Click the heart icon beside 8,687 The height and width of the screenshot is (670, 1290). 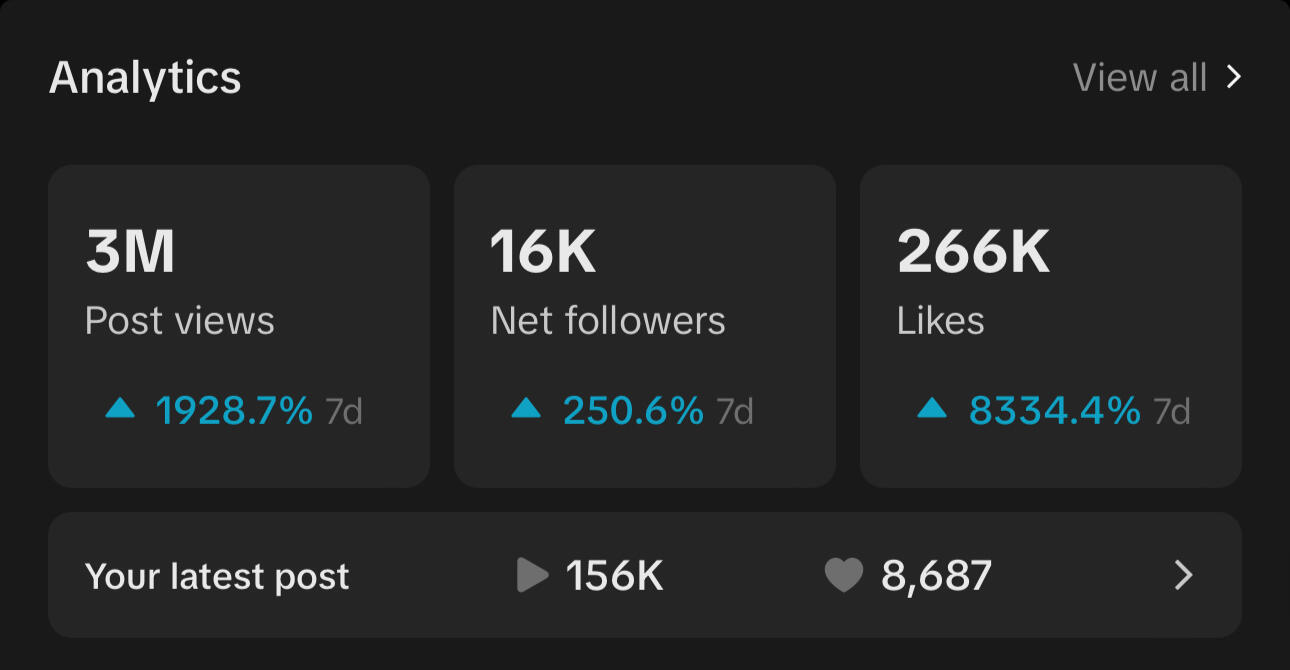[x=843, y=575]
